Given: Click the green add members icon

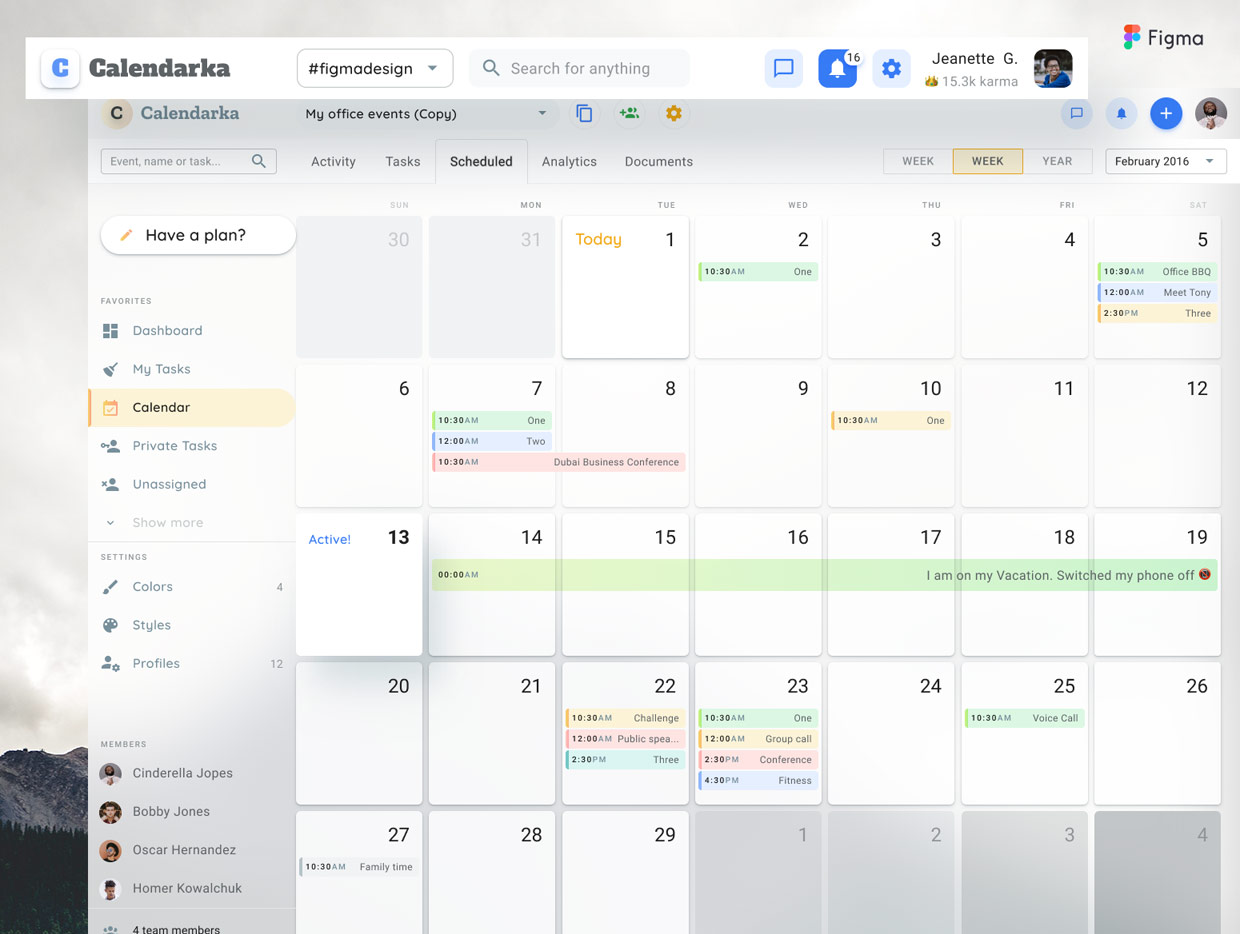Looking at the screenshot, I should (629, 114).
